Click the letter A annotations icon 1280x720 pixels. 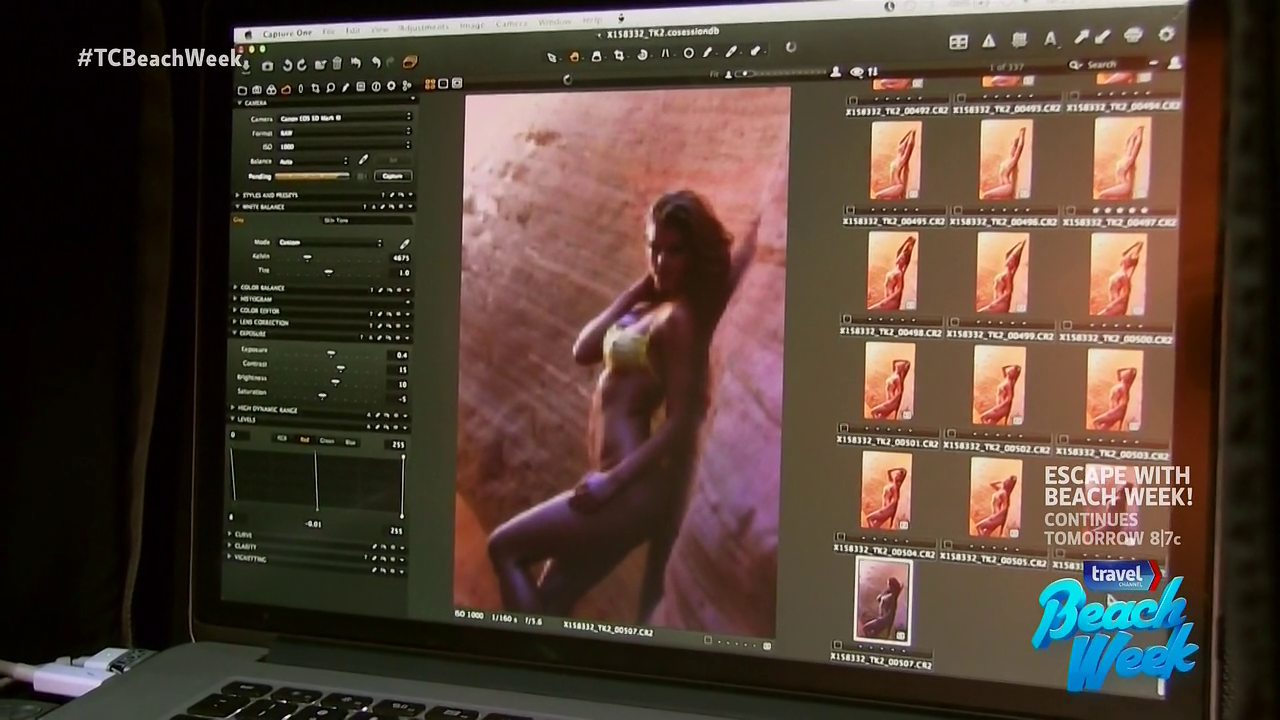coord(1051,39)
